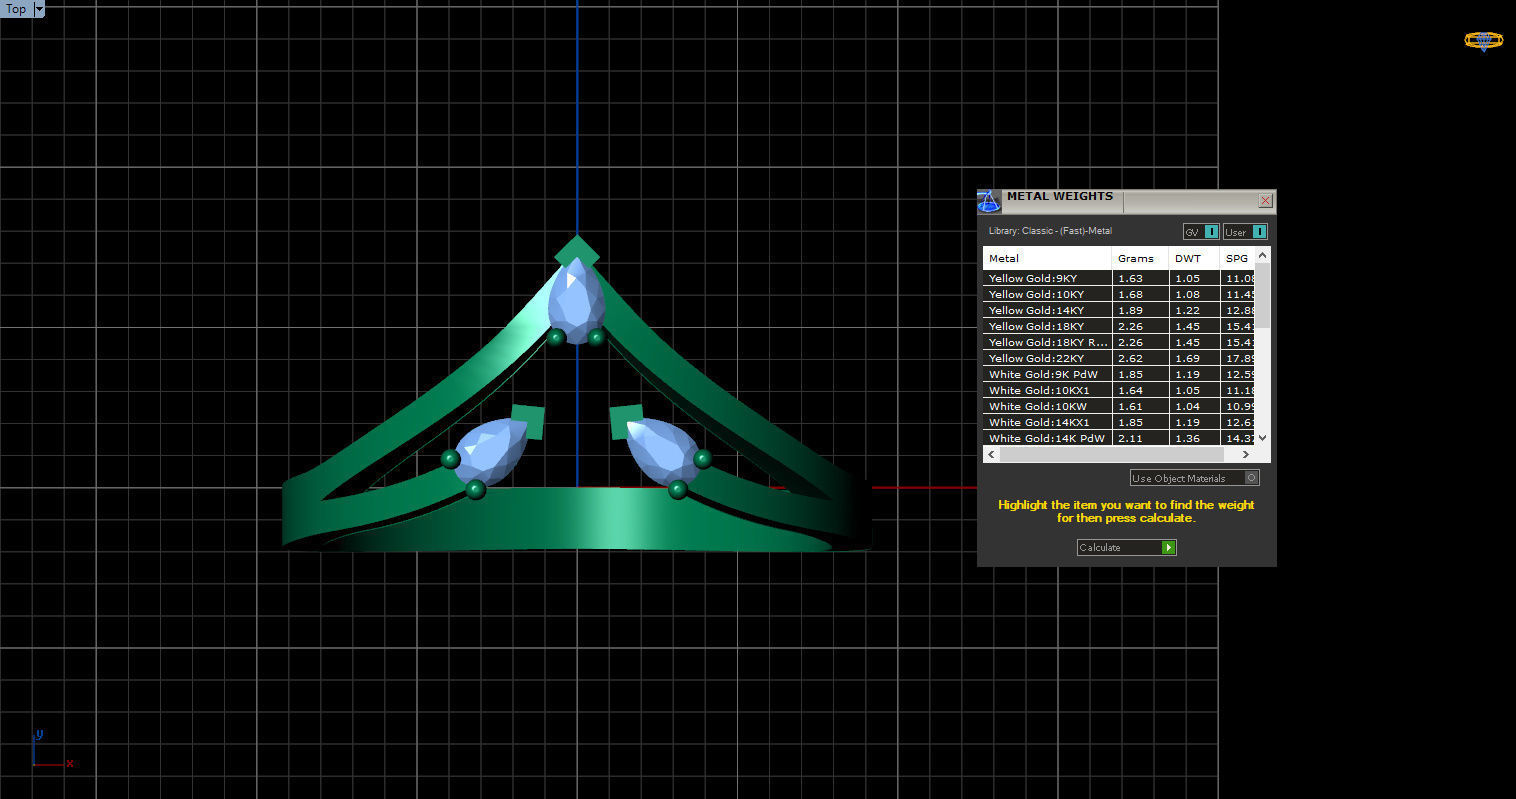Select the Yellow Gold:18KY row
The height and width of the screenshot is (799, 1516).
pyautogui.click(x=1119, y=326)
